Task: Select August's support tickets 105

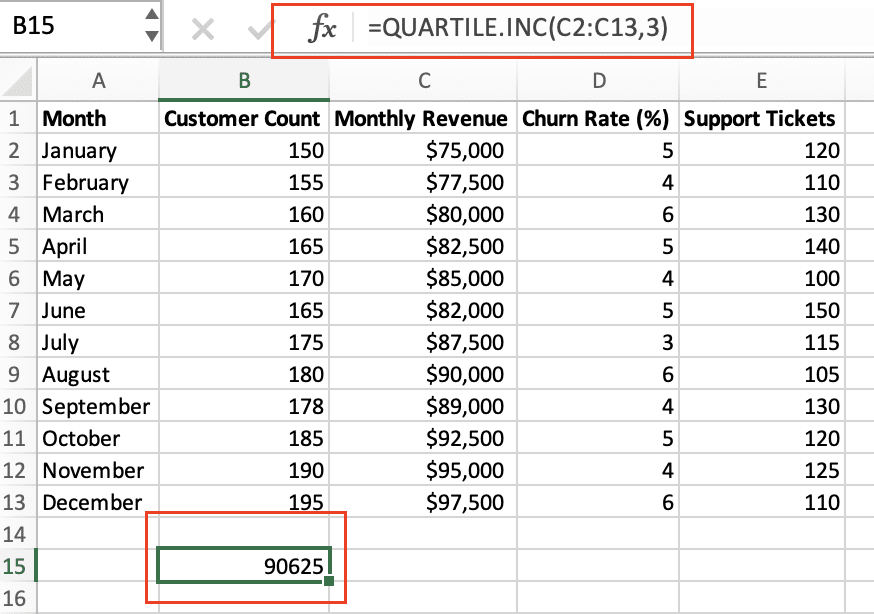Action: [762, 374]
